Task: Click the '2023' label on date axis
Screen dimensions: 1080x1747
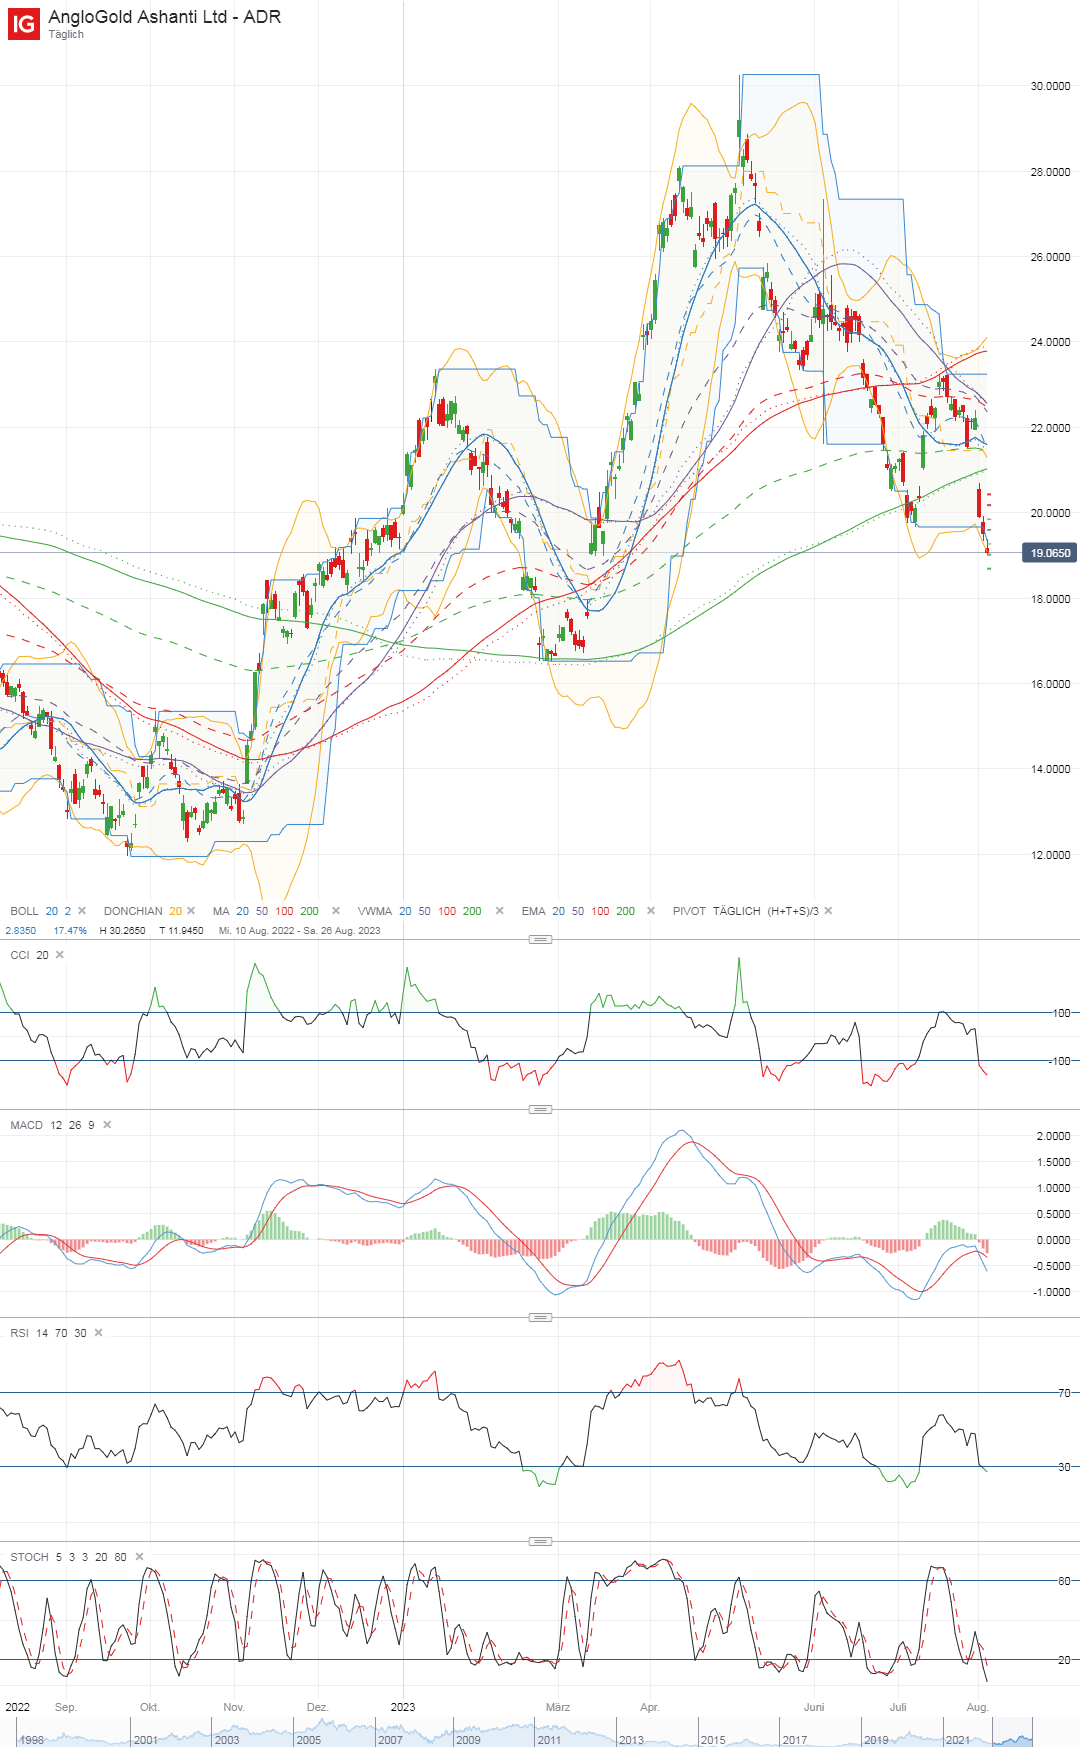Action: [x=403, y=1707]
